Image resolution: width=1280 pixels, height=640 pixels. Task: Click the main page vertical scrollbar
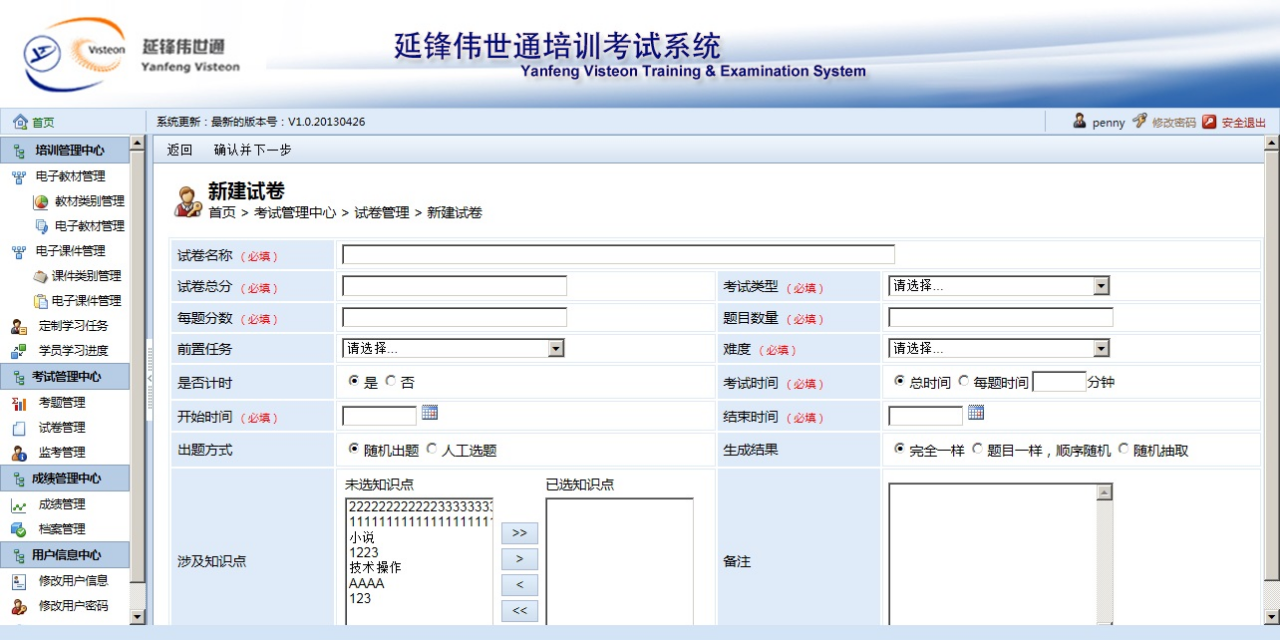(x=1272, y=380)
